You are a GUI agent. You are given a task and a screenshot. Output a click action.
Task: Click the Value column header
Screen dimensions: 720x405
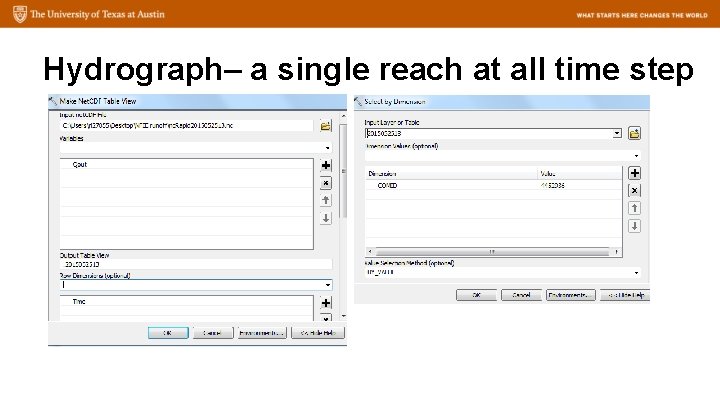point(579,174)
